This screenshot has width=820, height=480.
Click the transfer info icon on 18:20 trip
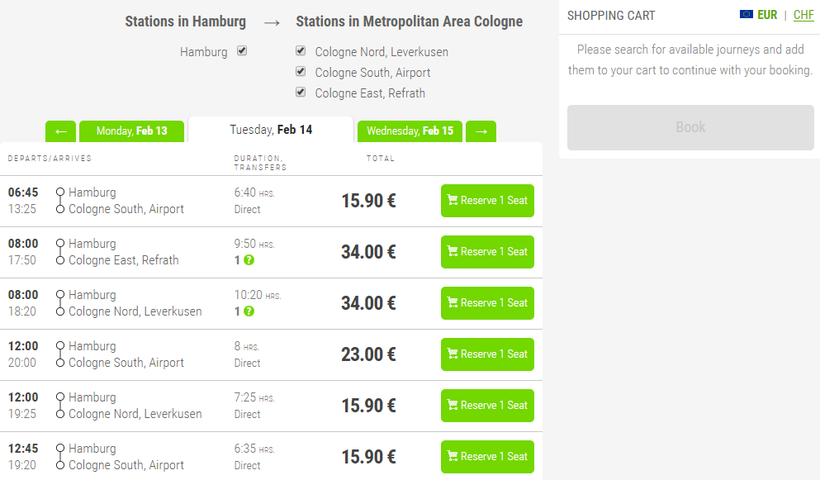point(249,311)
